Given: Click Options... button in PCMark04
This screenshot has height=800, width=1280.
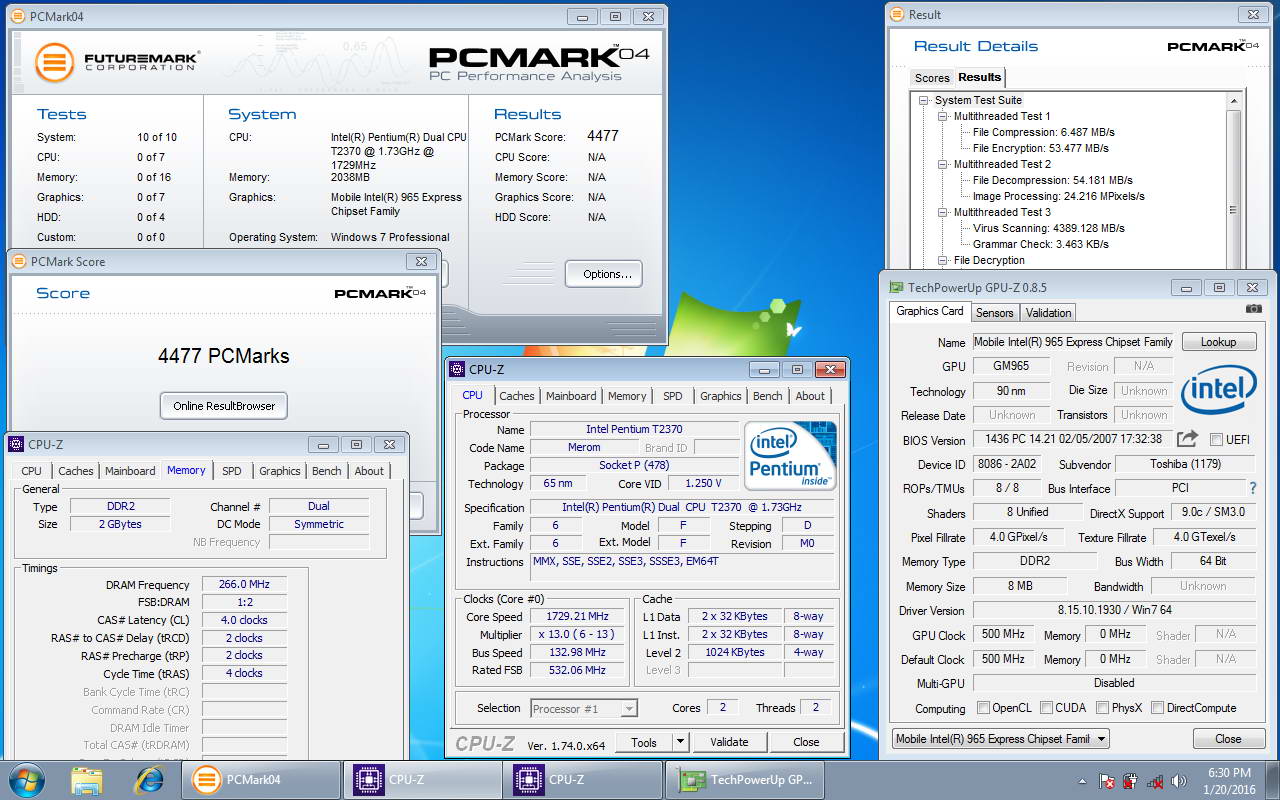Looking at the screenshot, I should point(604,274).
